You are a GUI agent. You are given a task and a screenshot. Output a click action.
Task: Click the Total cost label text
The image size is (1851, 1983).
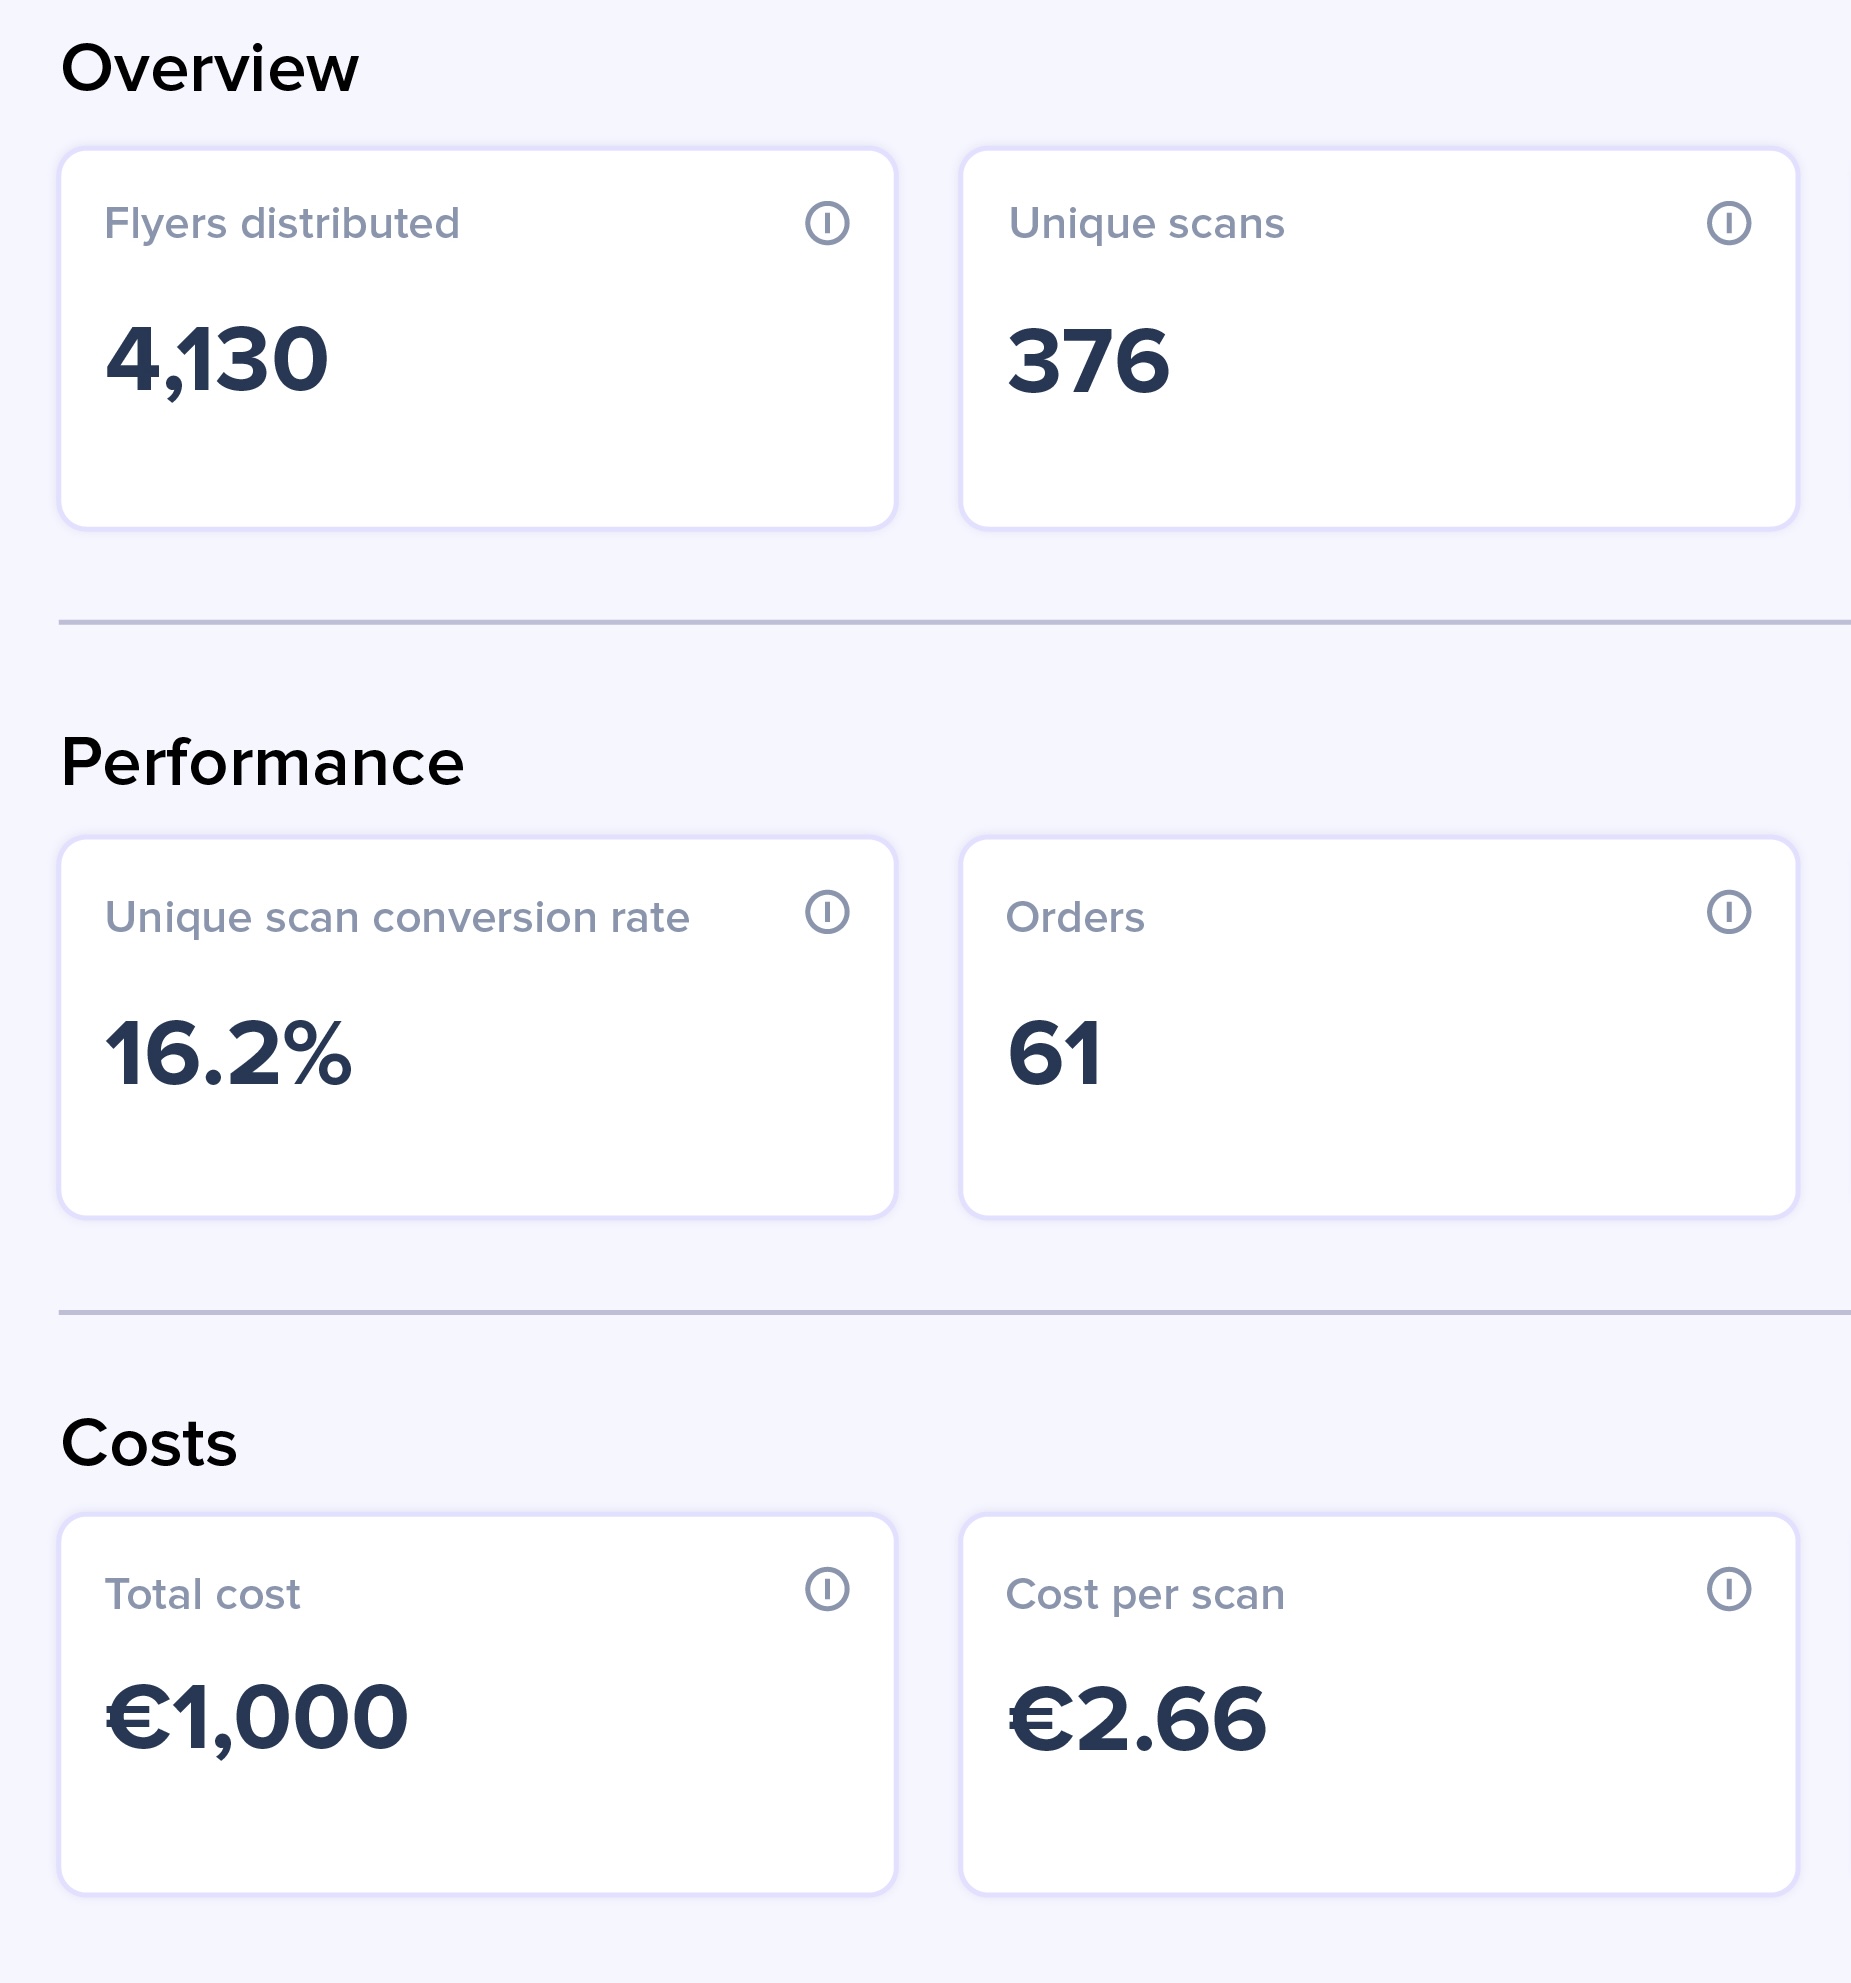coord(203,1594)
